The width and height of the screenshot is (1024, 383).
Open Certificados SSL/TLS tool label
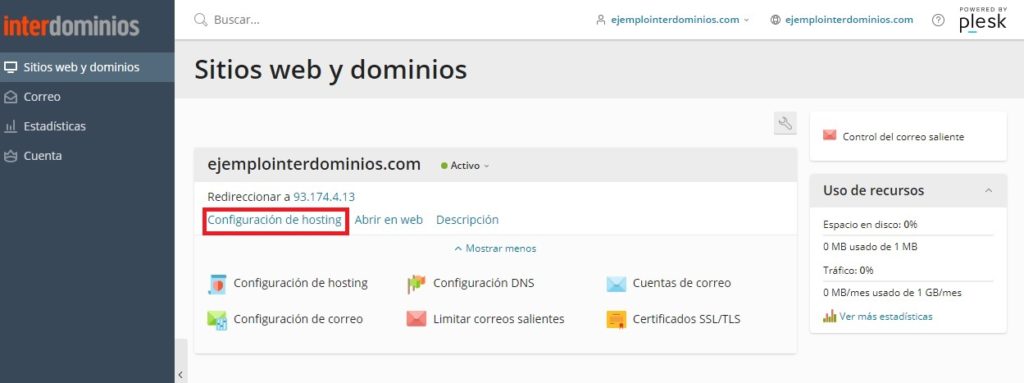pyautogui.click(x=686, y=320)
